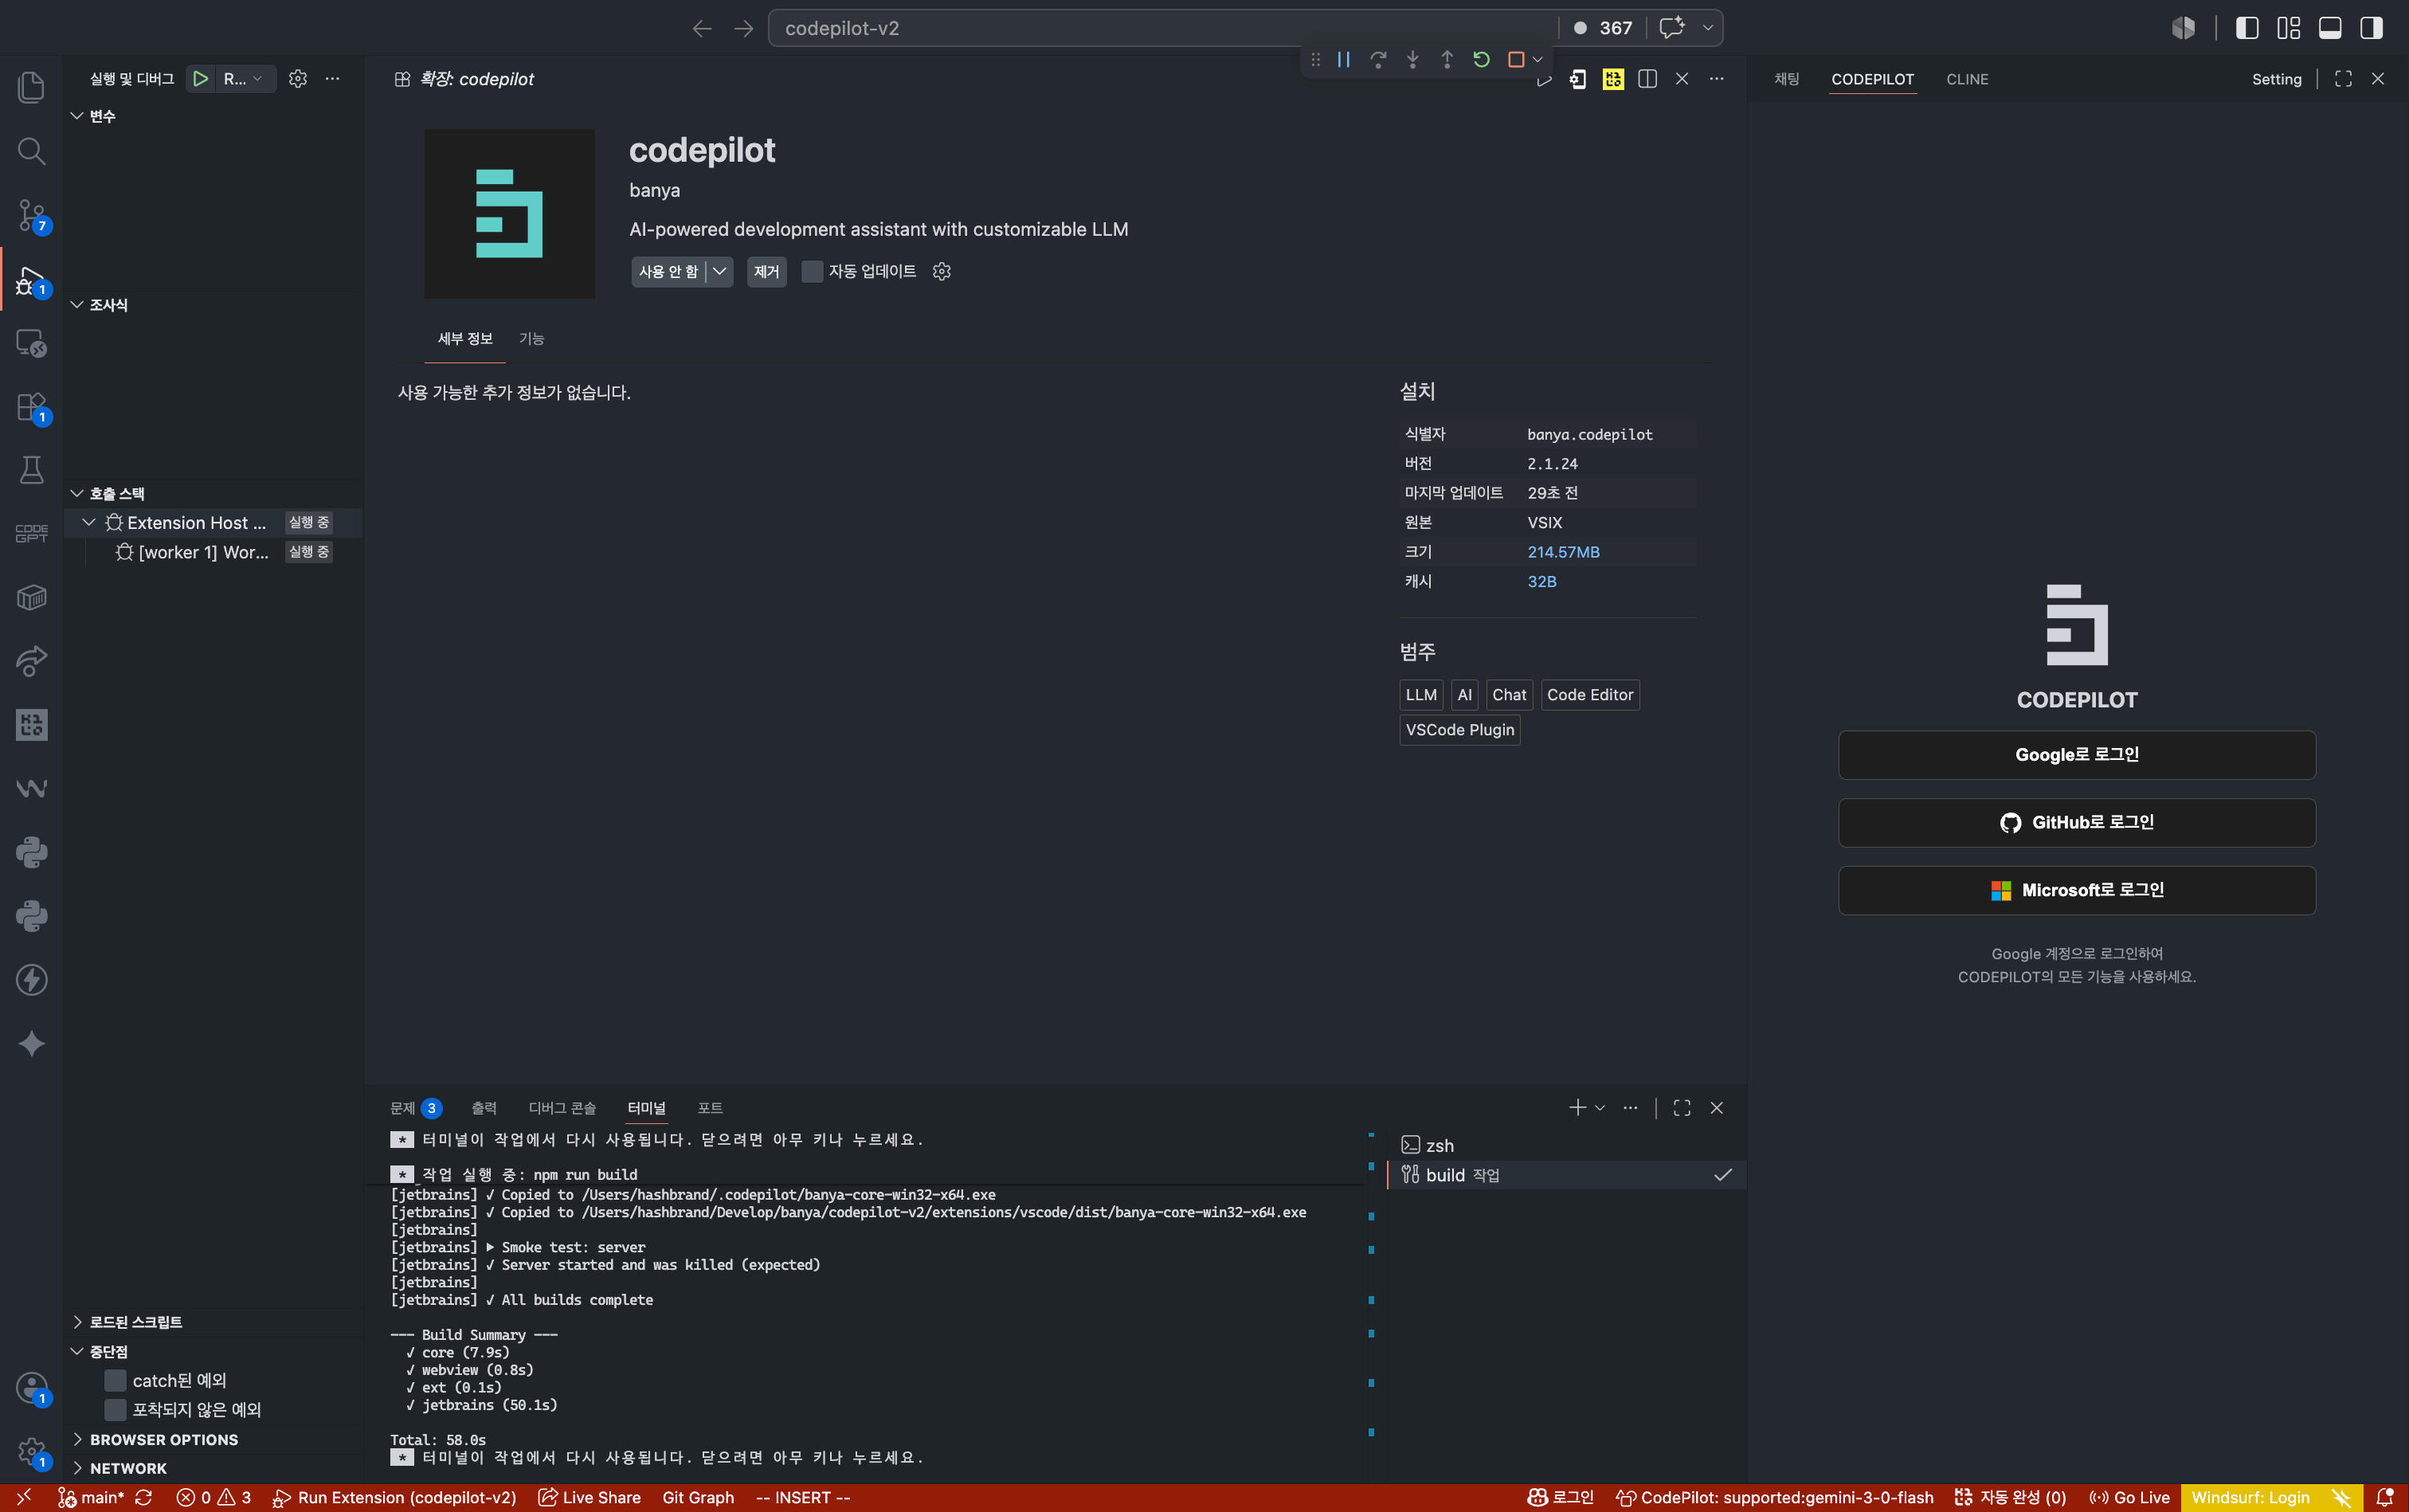2409x1512 pixels.
Task: Toggle the 자동 업데이트 checkbox
Action: (x=812, y=272)
